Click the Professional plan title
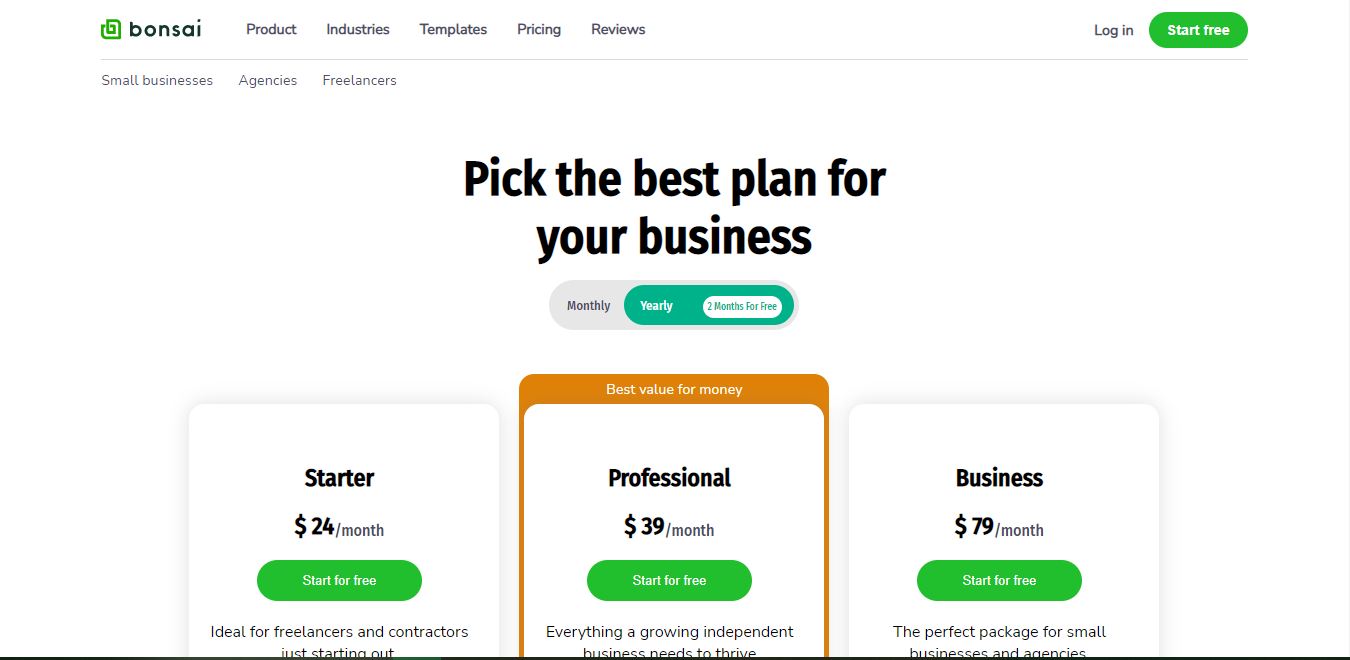This screenshot has height=660, width=1350. point(669,478)
